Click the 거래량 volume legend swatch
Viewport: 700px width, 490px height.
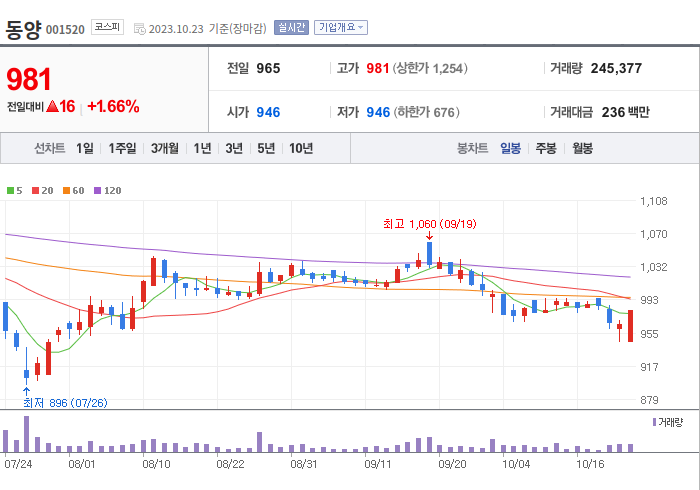pyautogui.click(x=654, y=422)
